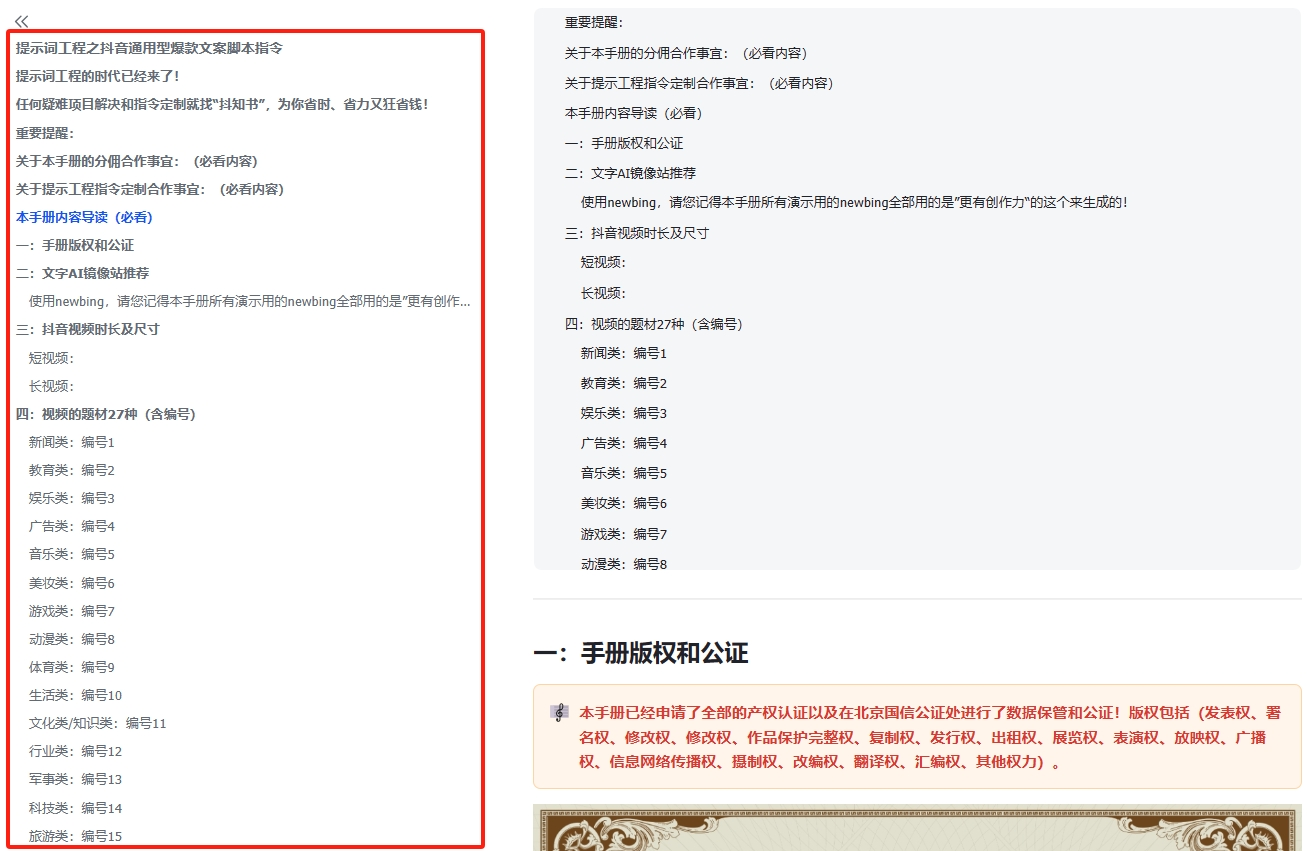Go to 三：抖音视频时长及尺寸 in sidebar
Screen dimensions: 1307x851
pos(88,329)
